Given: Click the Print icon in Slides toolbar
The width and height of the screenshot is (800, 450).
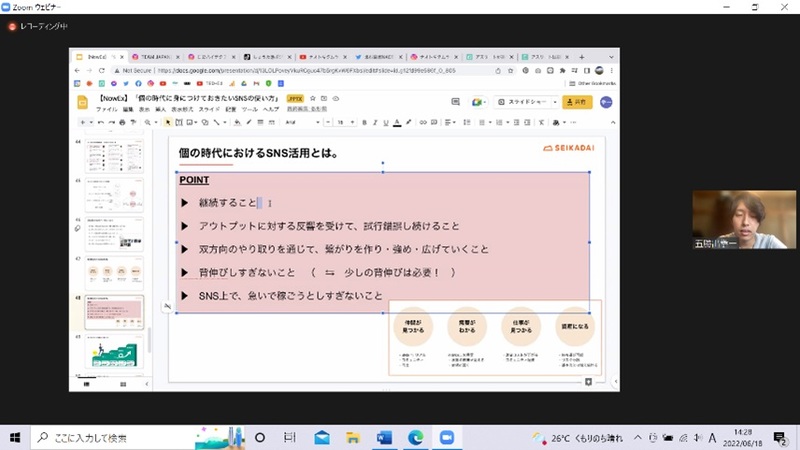Looking at the screenshot, I should [x=122, y=122].
